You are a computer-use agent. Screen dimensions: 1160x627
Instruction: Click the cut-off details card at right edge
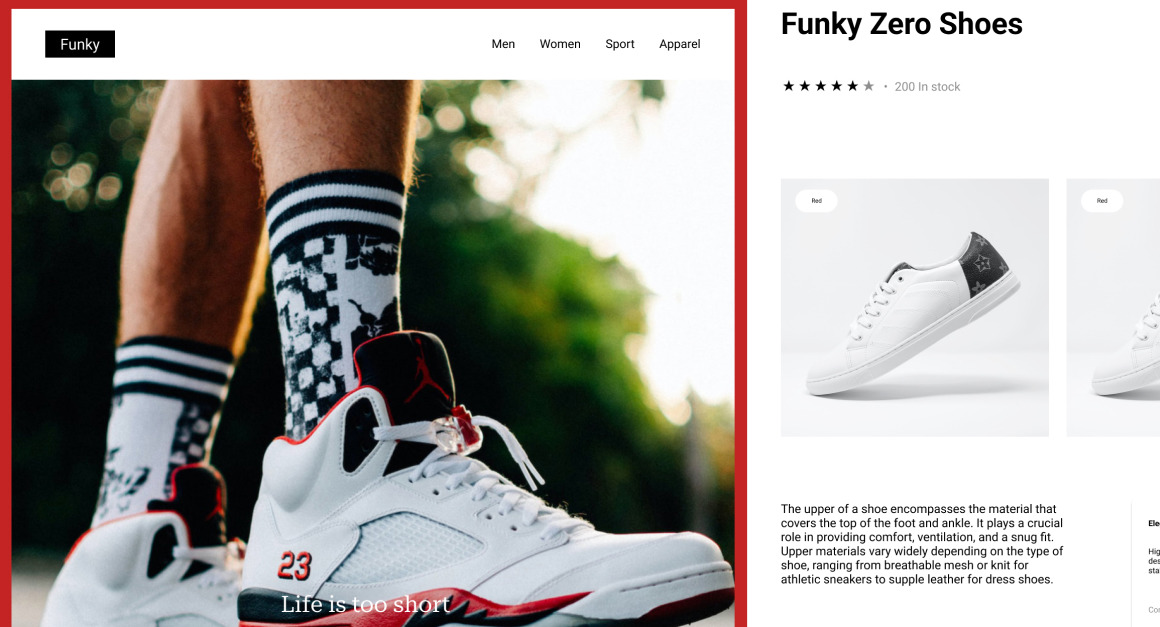click(1146, 564)
